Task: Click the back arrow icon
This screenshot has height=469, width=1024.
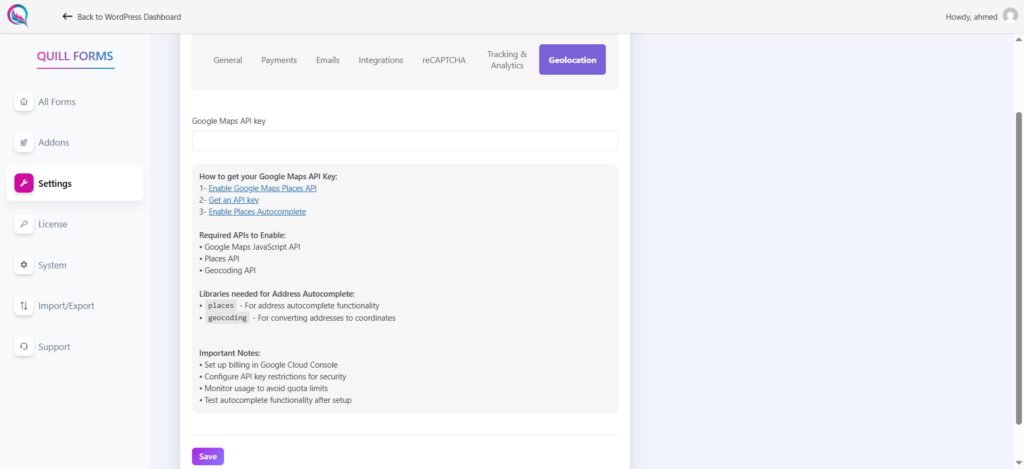Action: (67, 16)
